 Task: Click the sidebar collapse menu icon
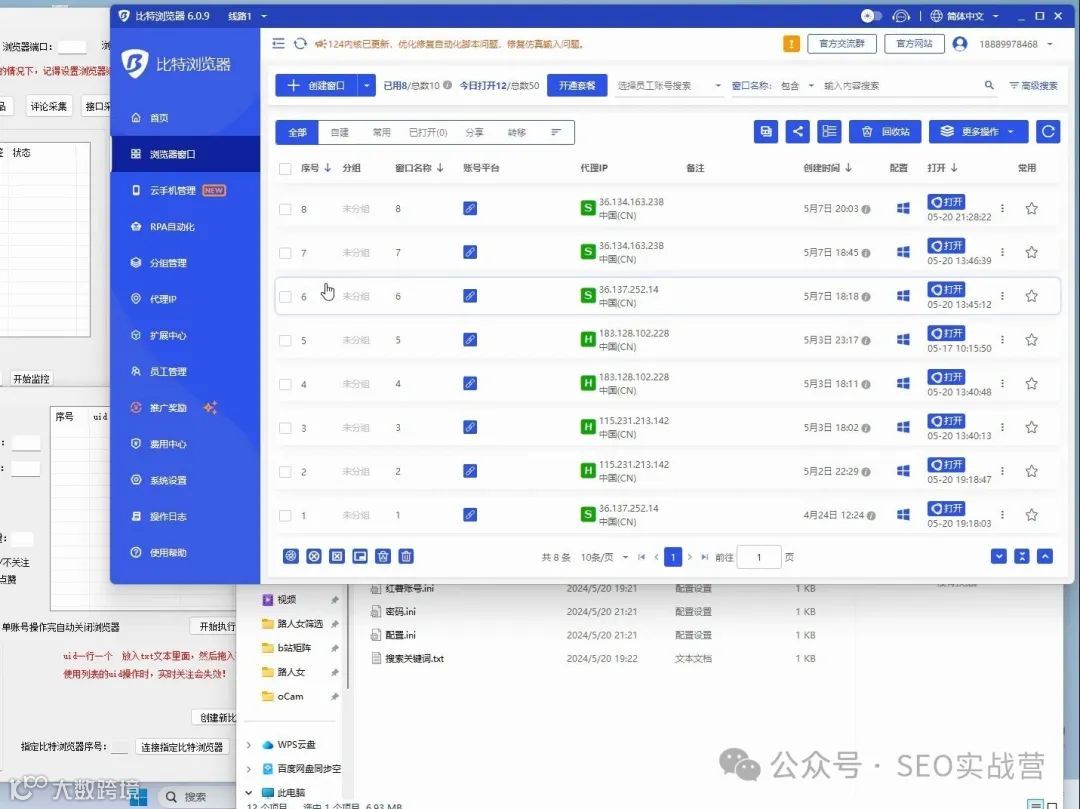[x=278, y=44]
